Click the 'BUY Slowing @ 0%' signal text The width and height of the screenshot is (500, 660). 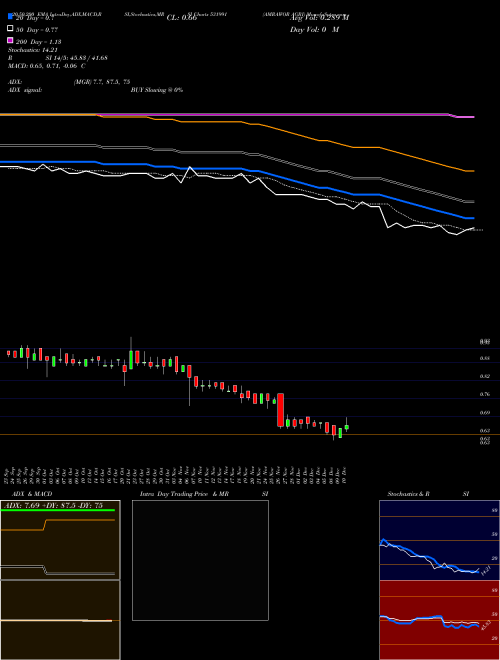[x=157, y=90]
